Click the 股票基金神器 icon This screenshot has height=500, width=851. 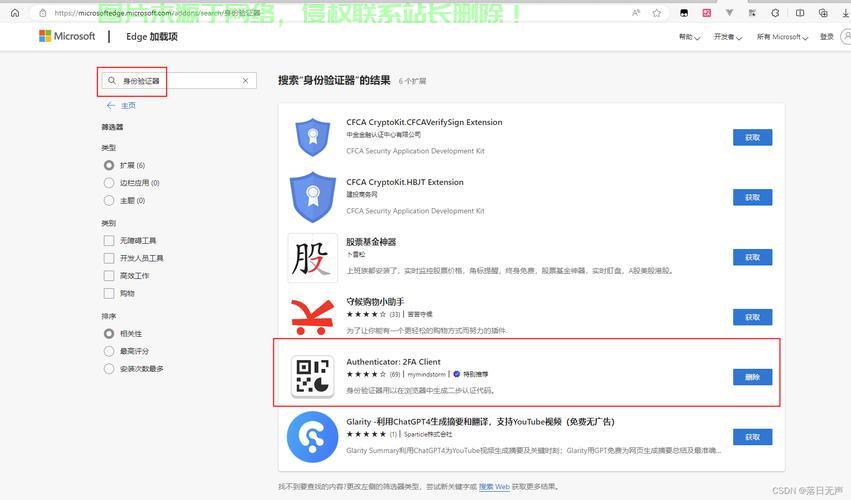[312, 258]
